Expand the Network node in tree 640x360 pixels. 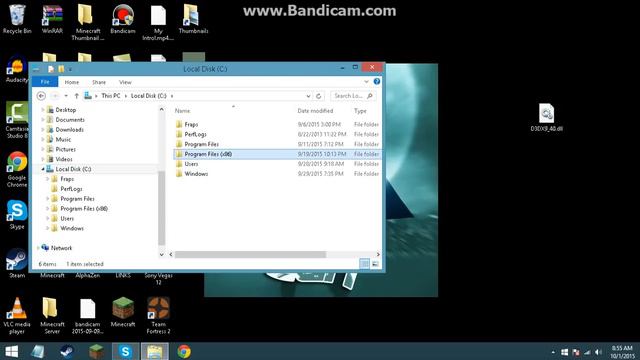coord(38,248)
